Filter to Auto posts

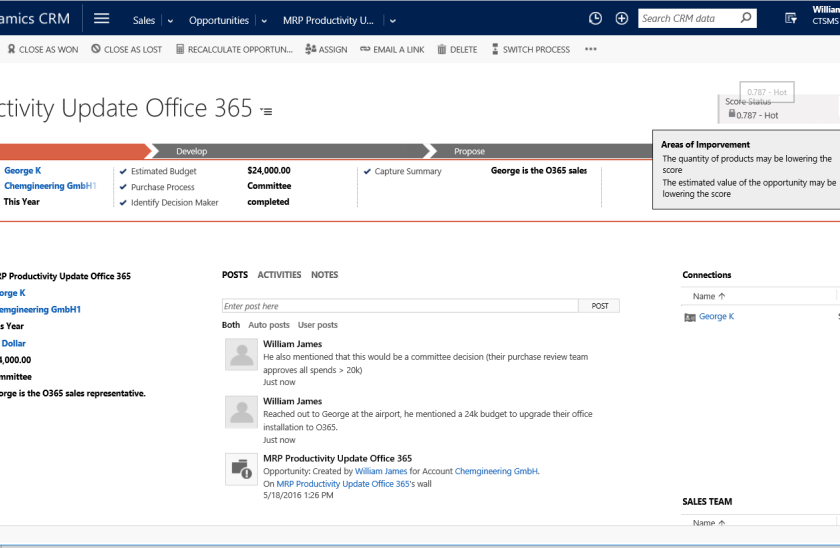268,325
